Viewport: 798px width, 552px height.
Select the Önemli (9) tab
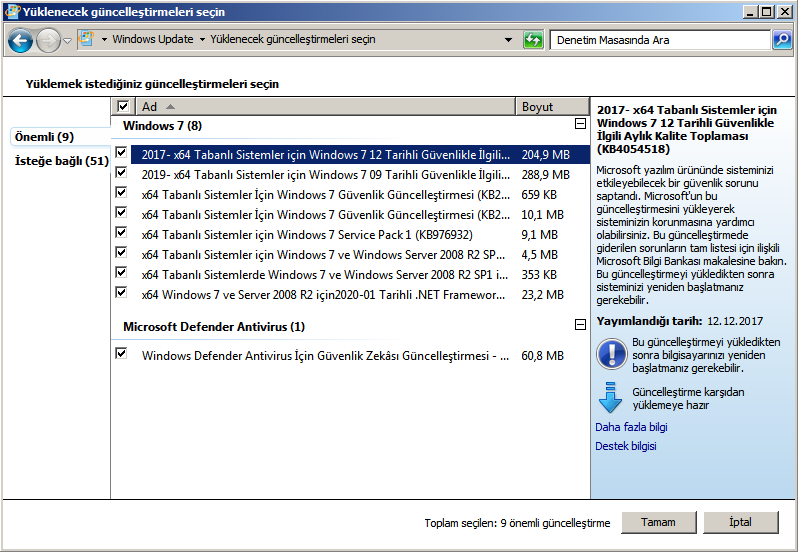coord(44,137)
